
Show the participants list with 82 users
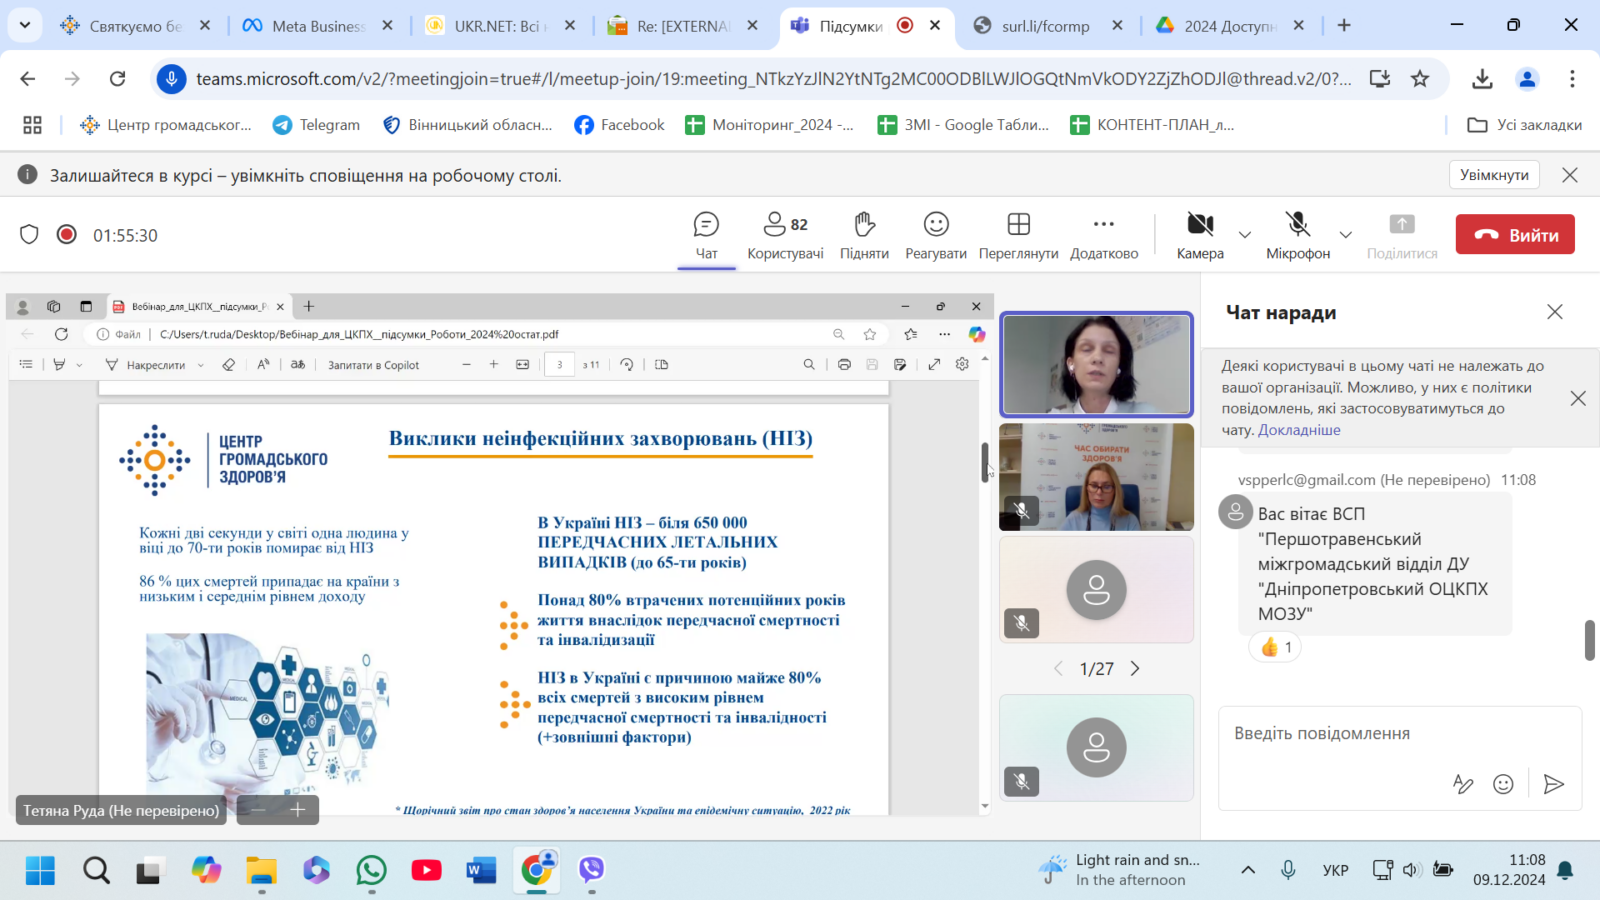click(785, 235)
